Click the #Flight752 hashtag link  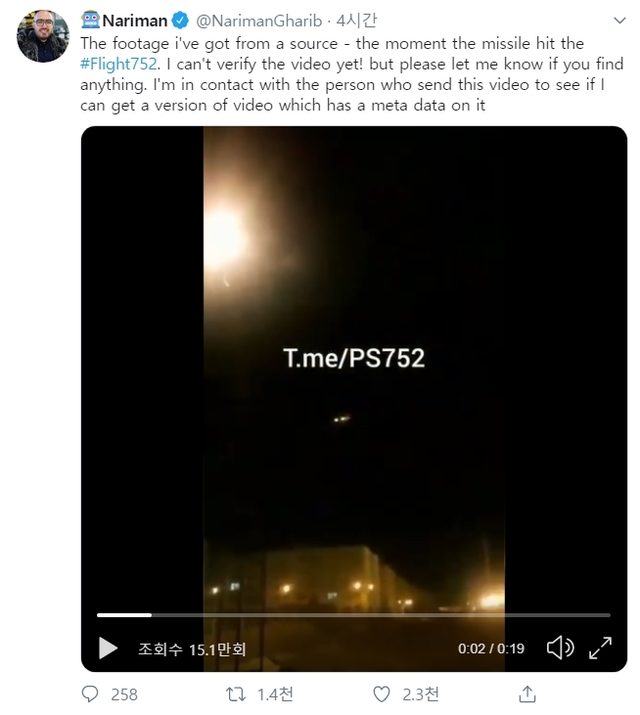coord(119,64)
